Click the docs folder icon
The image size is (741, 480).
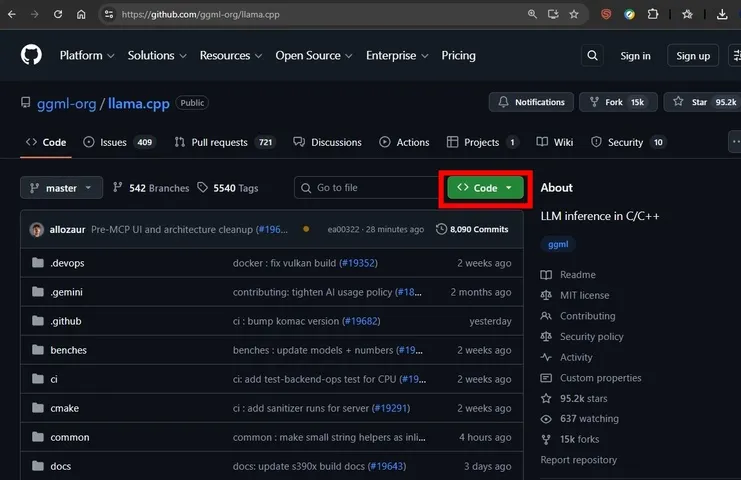pos(38,466)
